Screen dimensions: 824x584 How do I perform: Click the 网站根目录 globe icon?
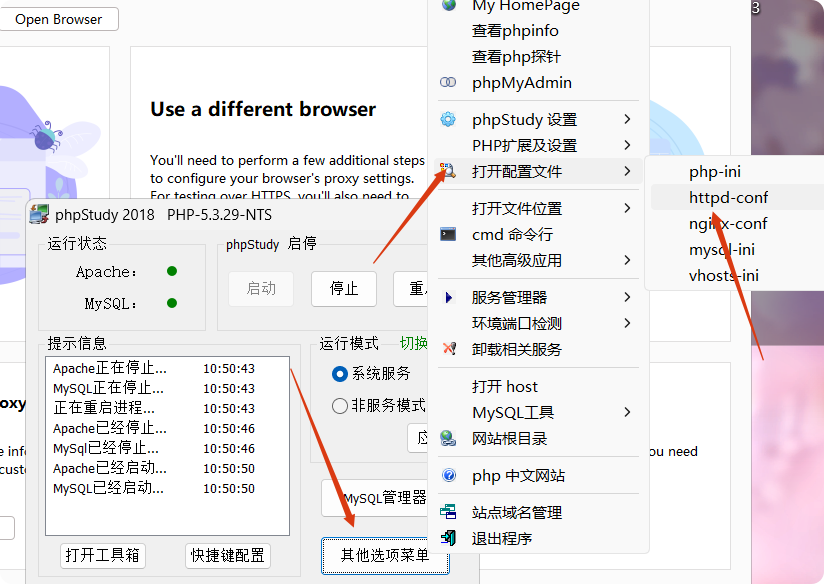[448, 438]
